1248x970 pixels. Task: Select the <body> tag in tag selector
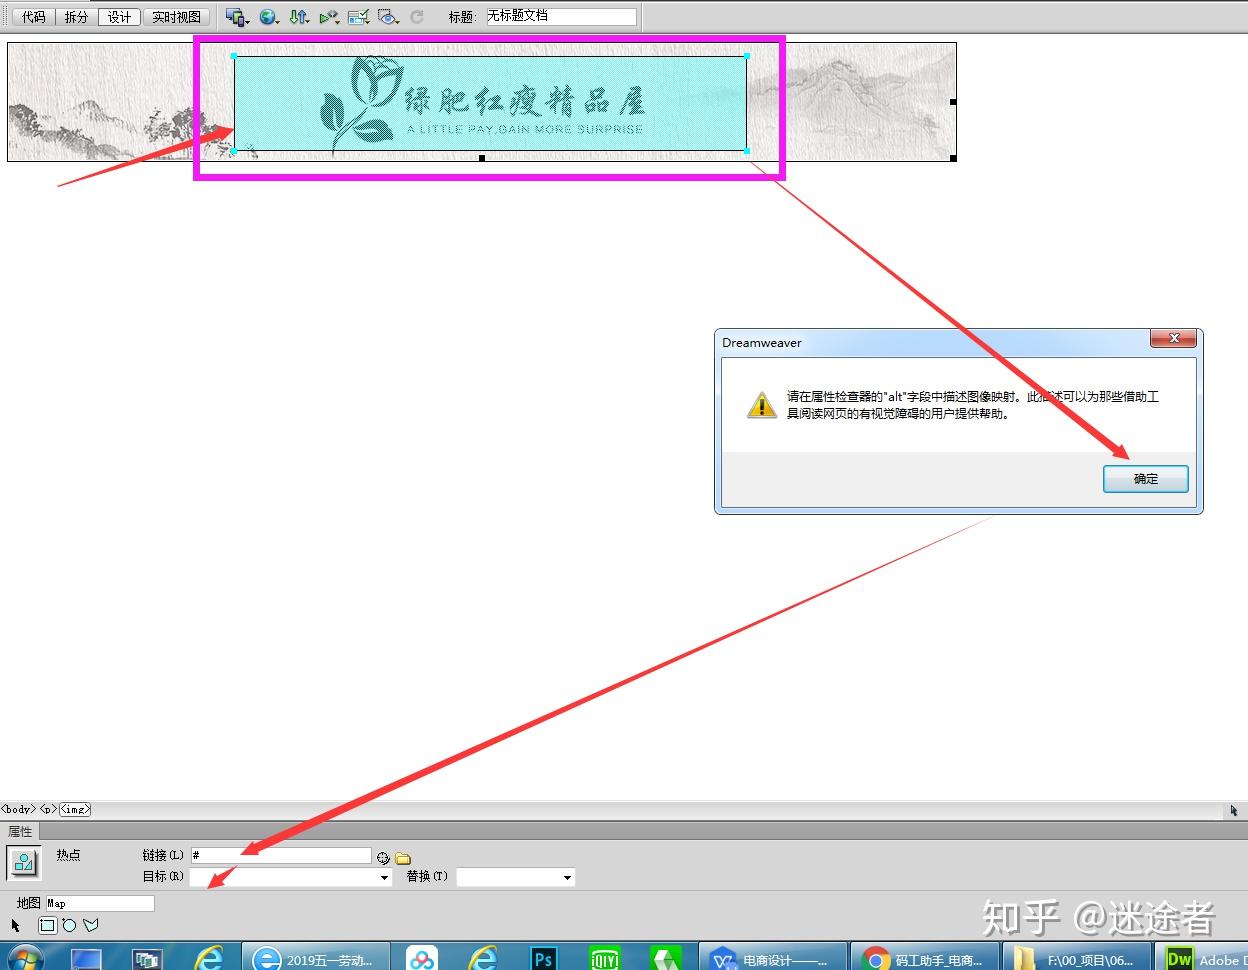coord(18,809)
